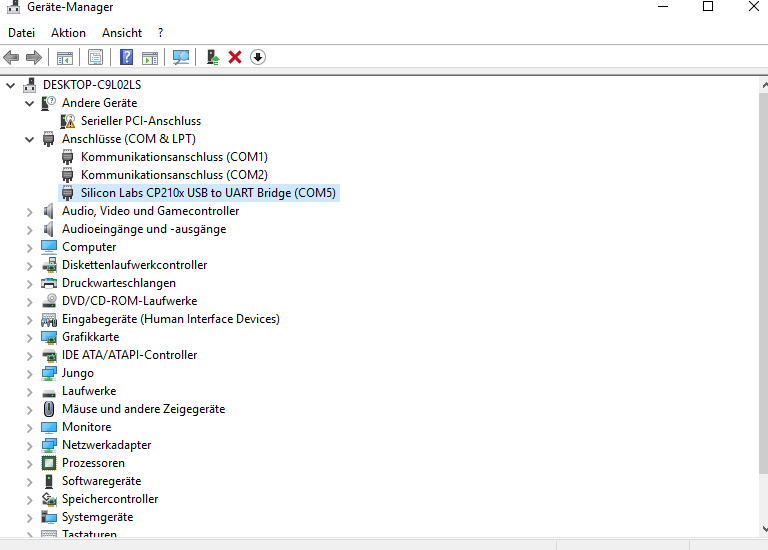Click the vertical scrollbar thumb
Screen dimensions: 768x550
pyautogui.click(x=764, y=283)
